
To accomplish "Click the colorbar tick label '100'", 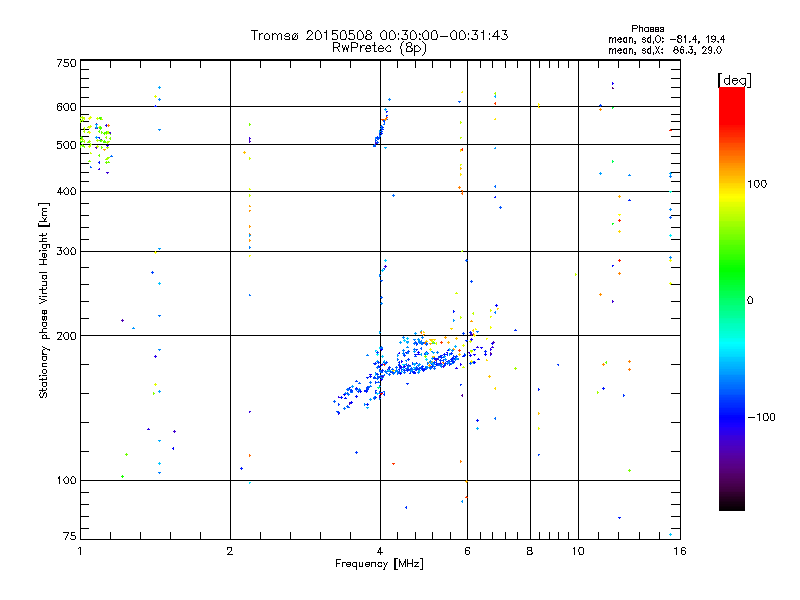I will tap(757, 184).
